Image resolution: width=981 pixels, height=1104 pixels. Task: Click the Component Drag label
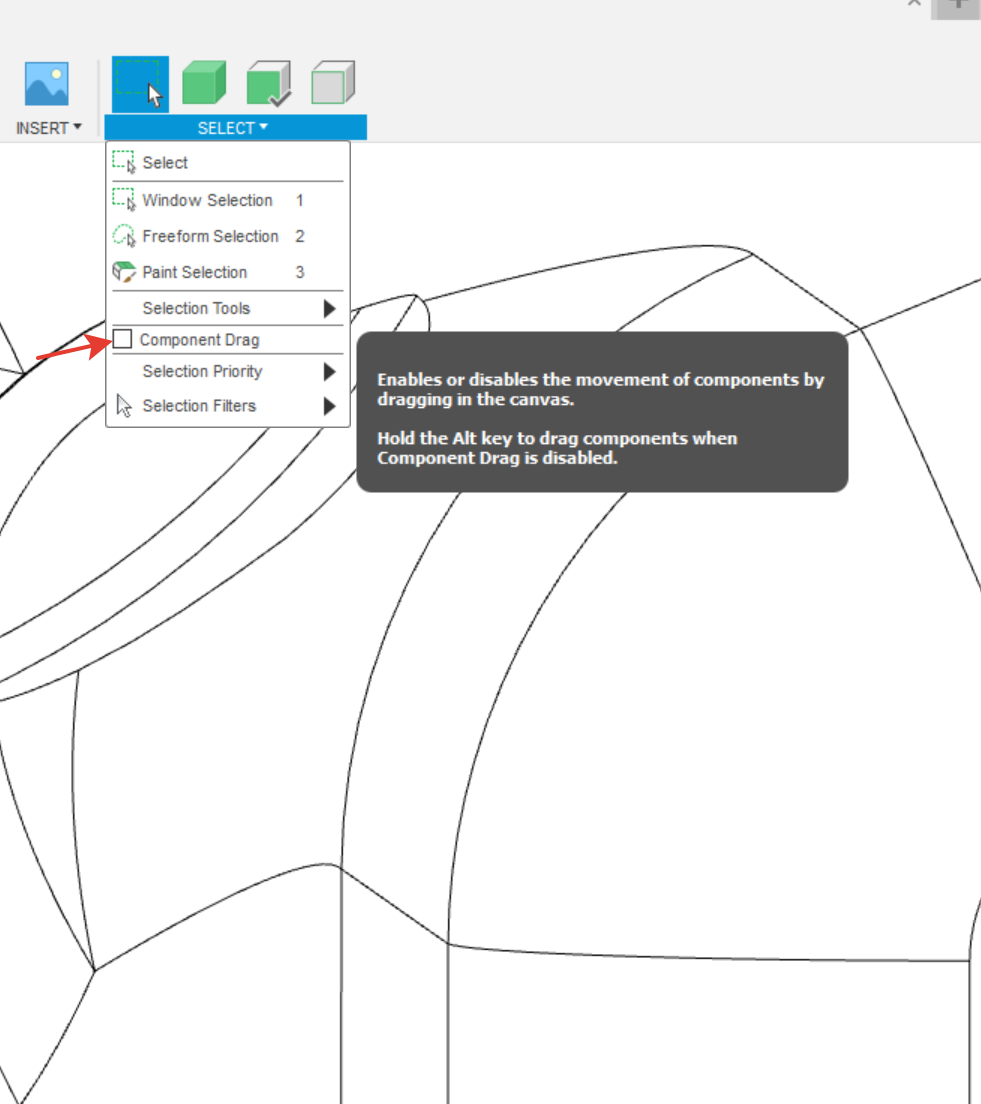[x=199, y=339]
